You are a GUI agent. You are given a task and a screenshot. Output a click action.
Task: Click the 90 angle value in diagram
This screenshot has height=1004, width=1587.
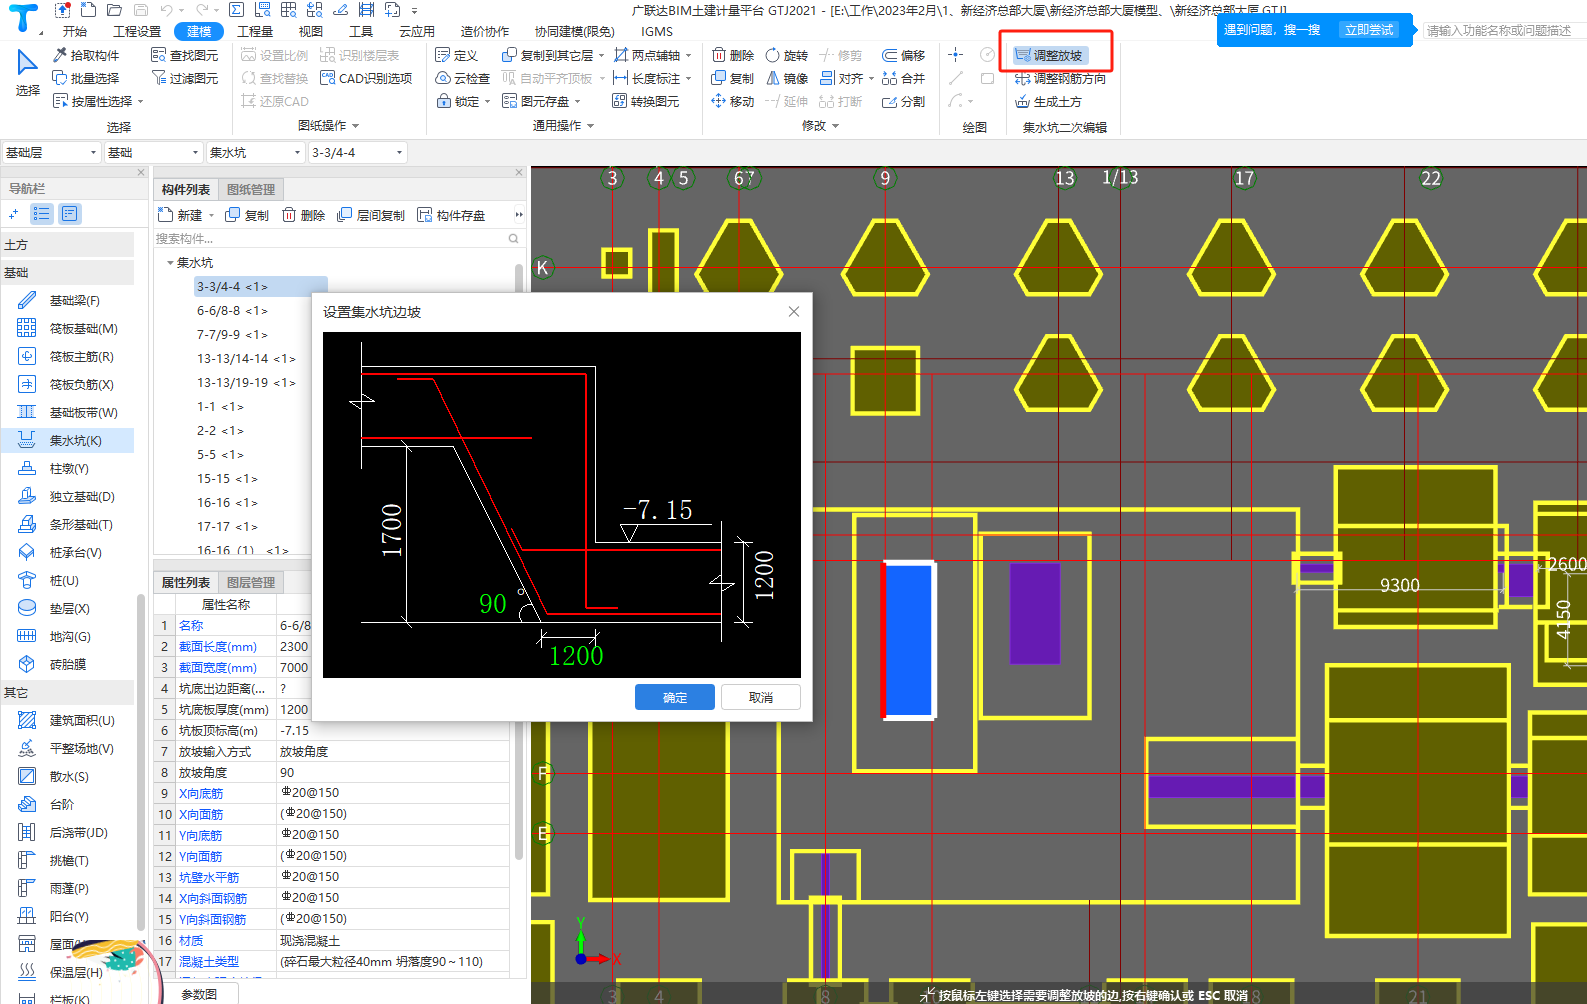tap(493, 603)
